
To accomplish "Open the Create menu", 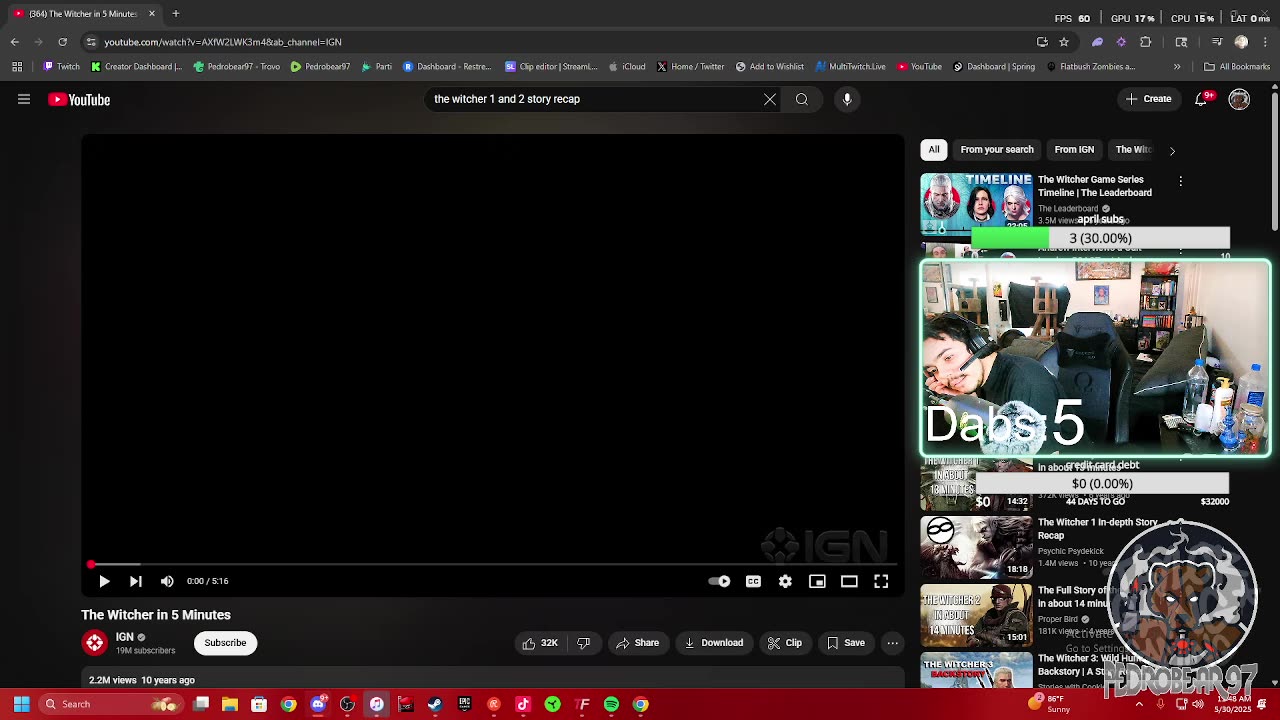I will [x=1148, y=99].
